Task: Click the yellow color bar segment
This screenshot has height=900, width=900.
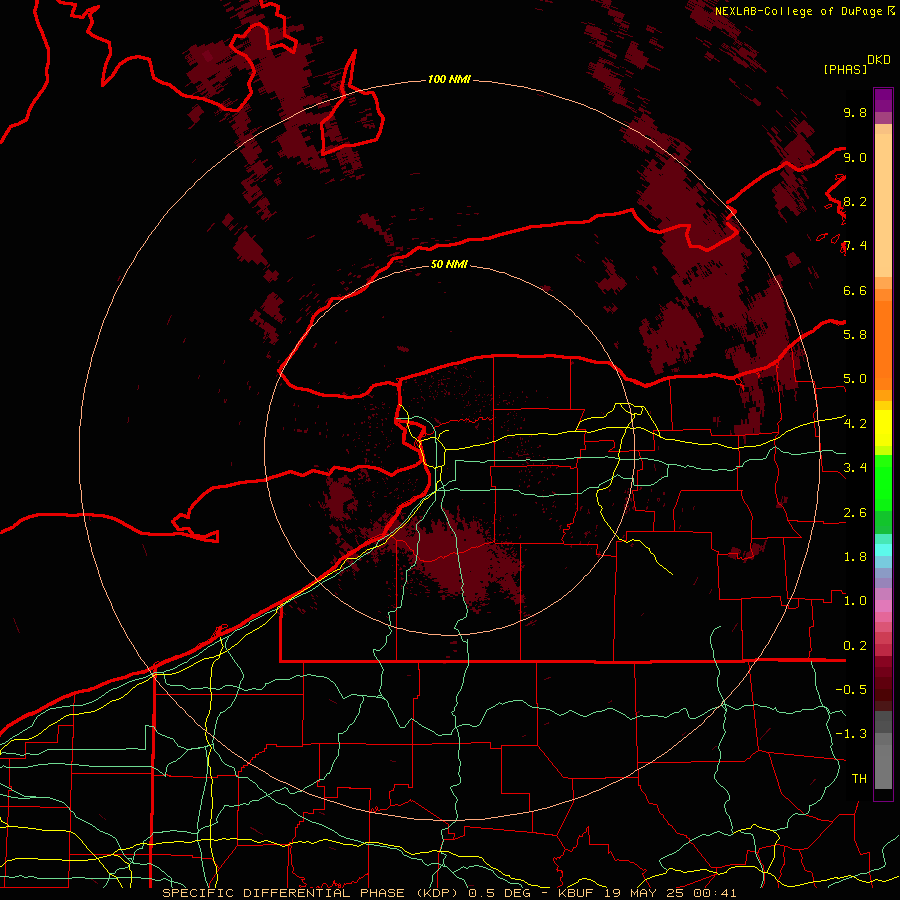Action: [883, 428]
